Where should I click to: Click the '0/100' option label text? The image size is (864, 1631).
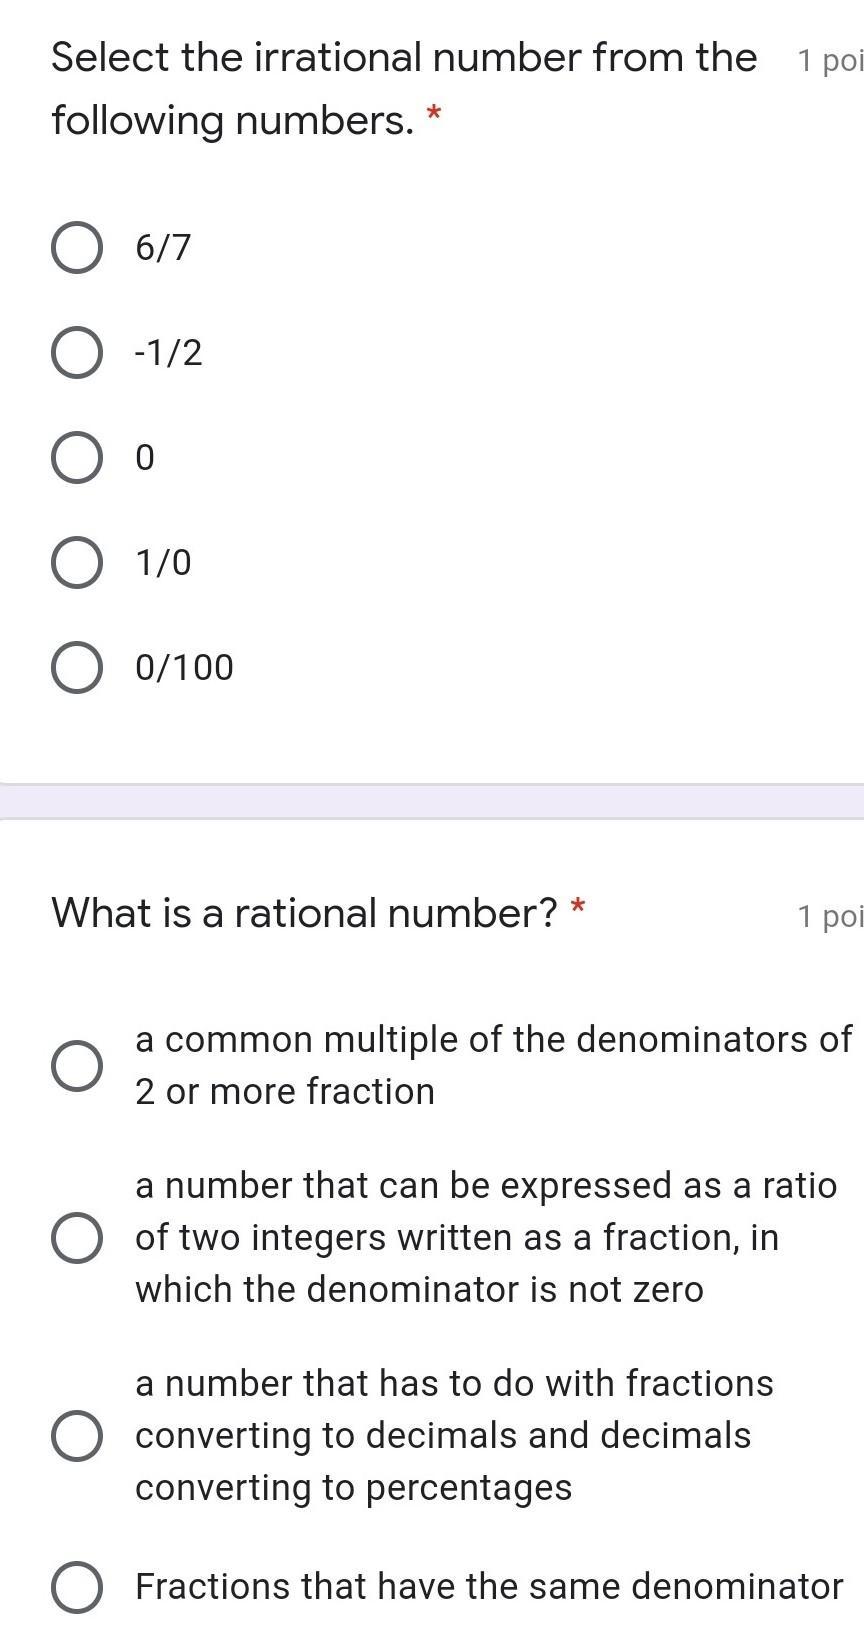[184, 668]
